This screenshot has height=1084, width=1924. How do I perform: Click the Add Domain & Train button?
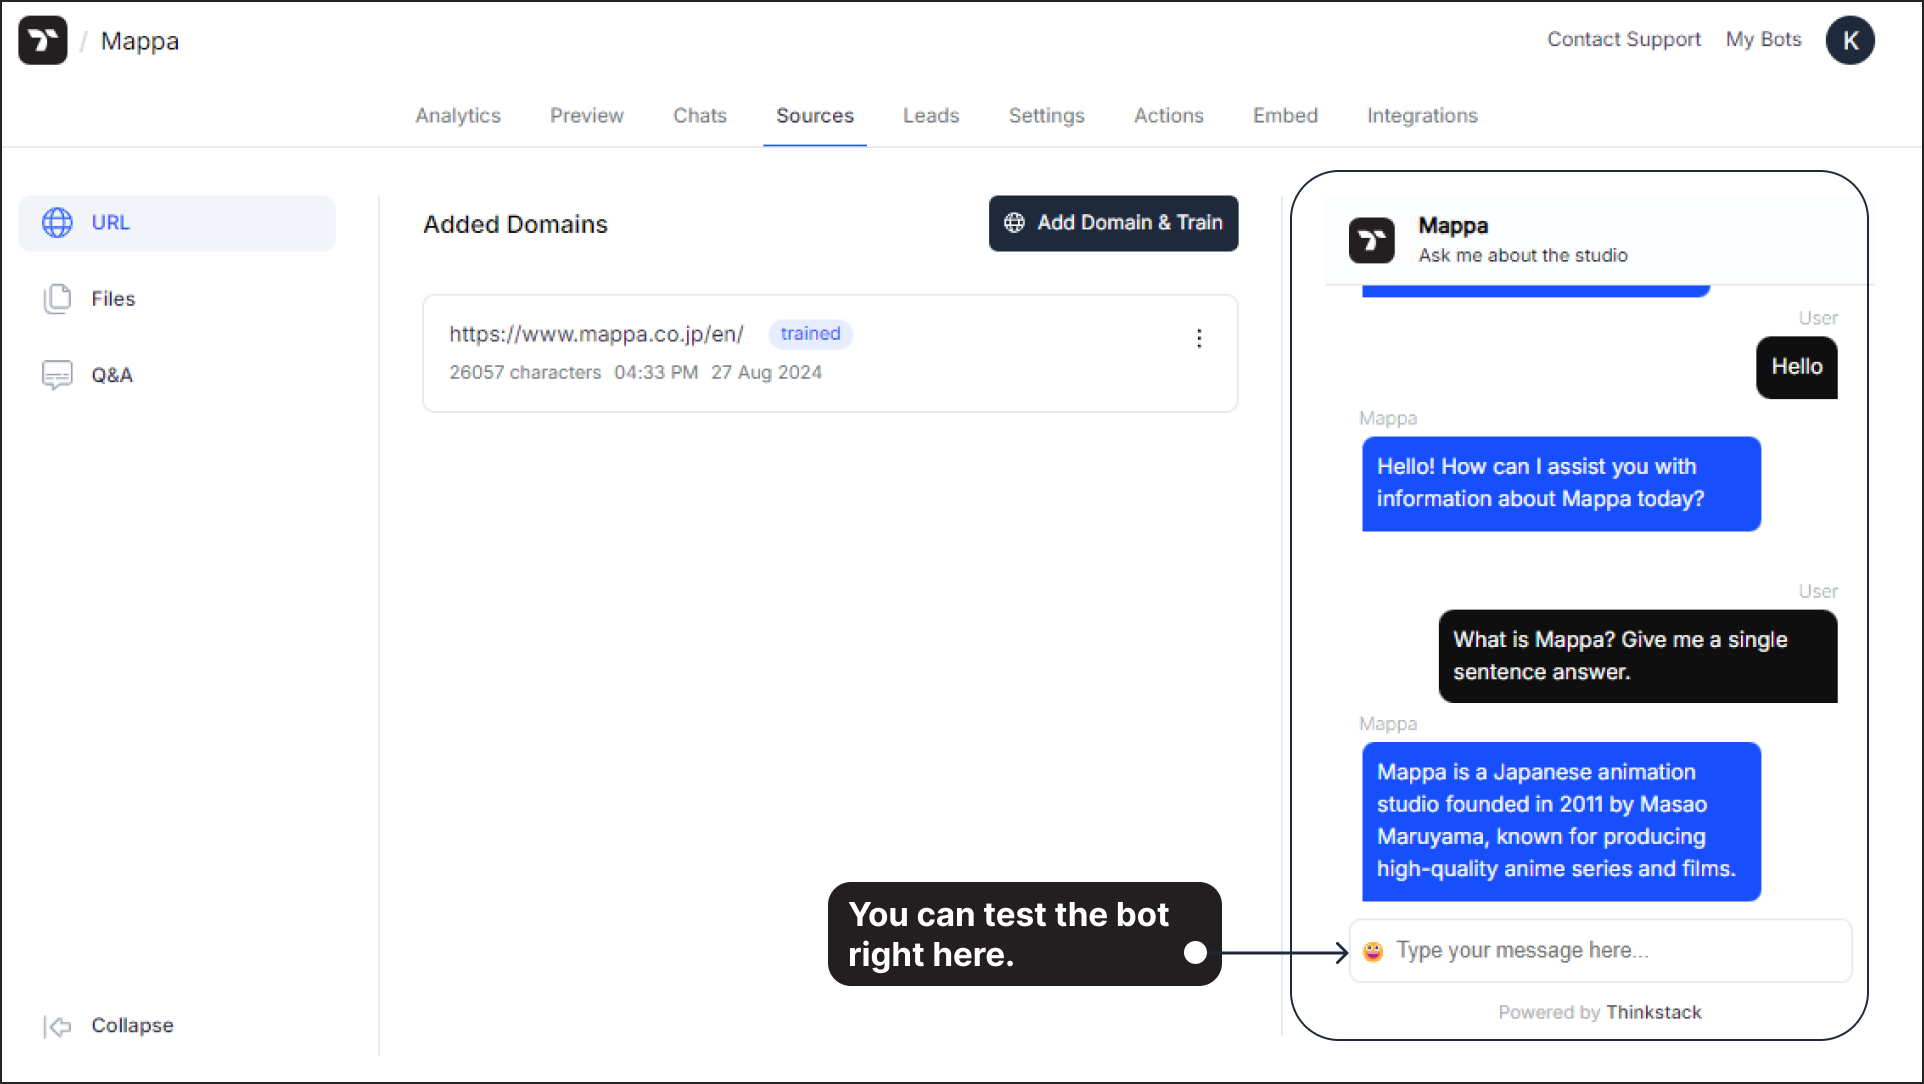[1113, 223]
